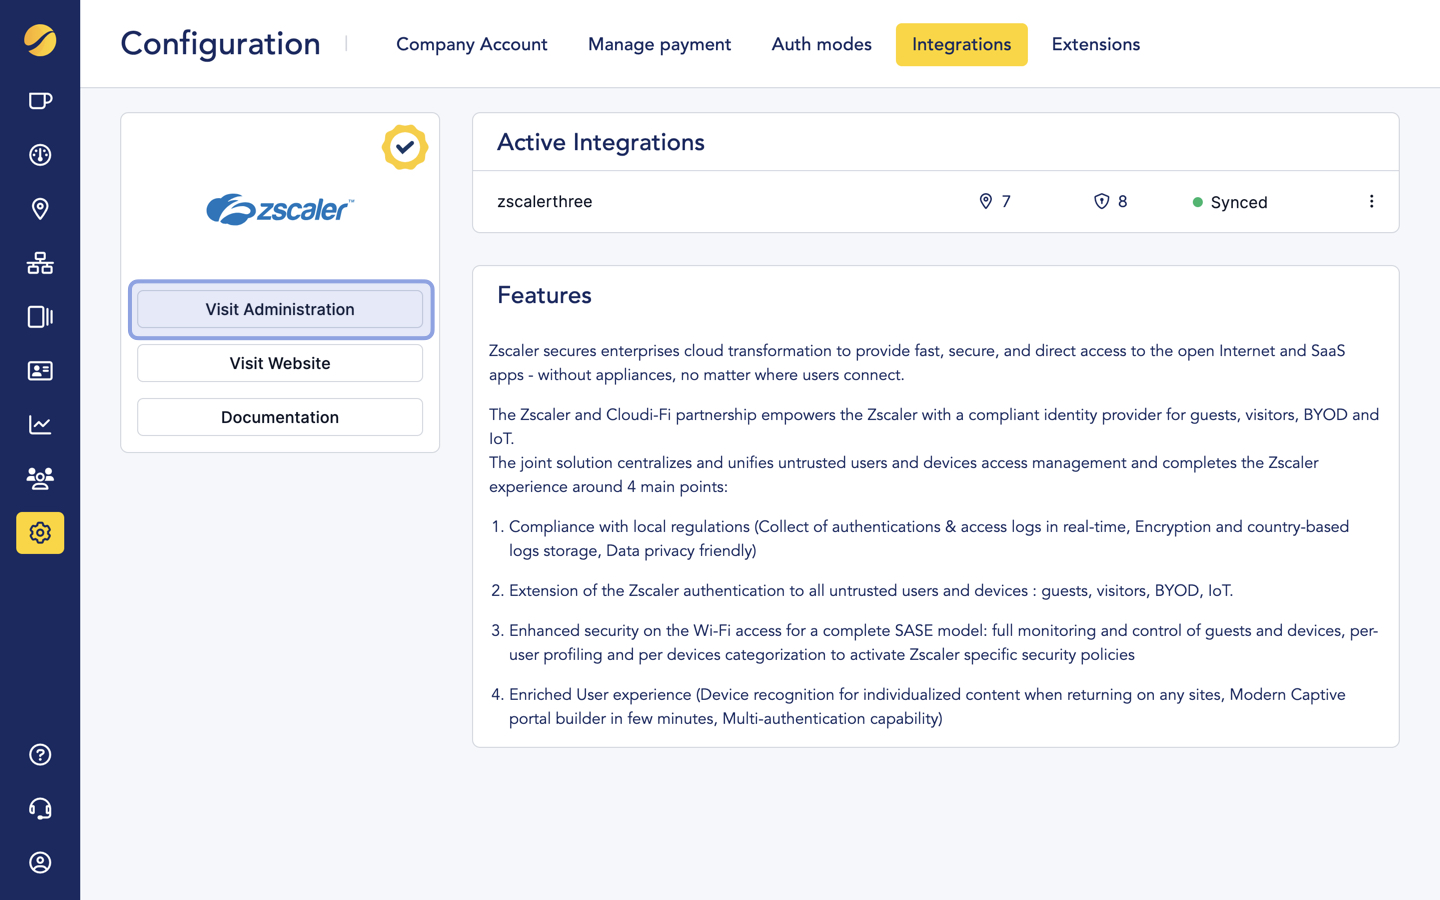Switch to Manage payment section
Screen dimensions: 1440x900
pyautogui.click(x=659, y=44)
